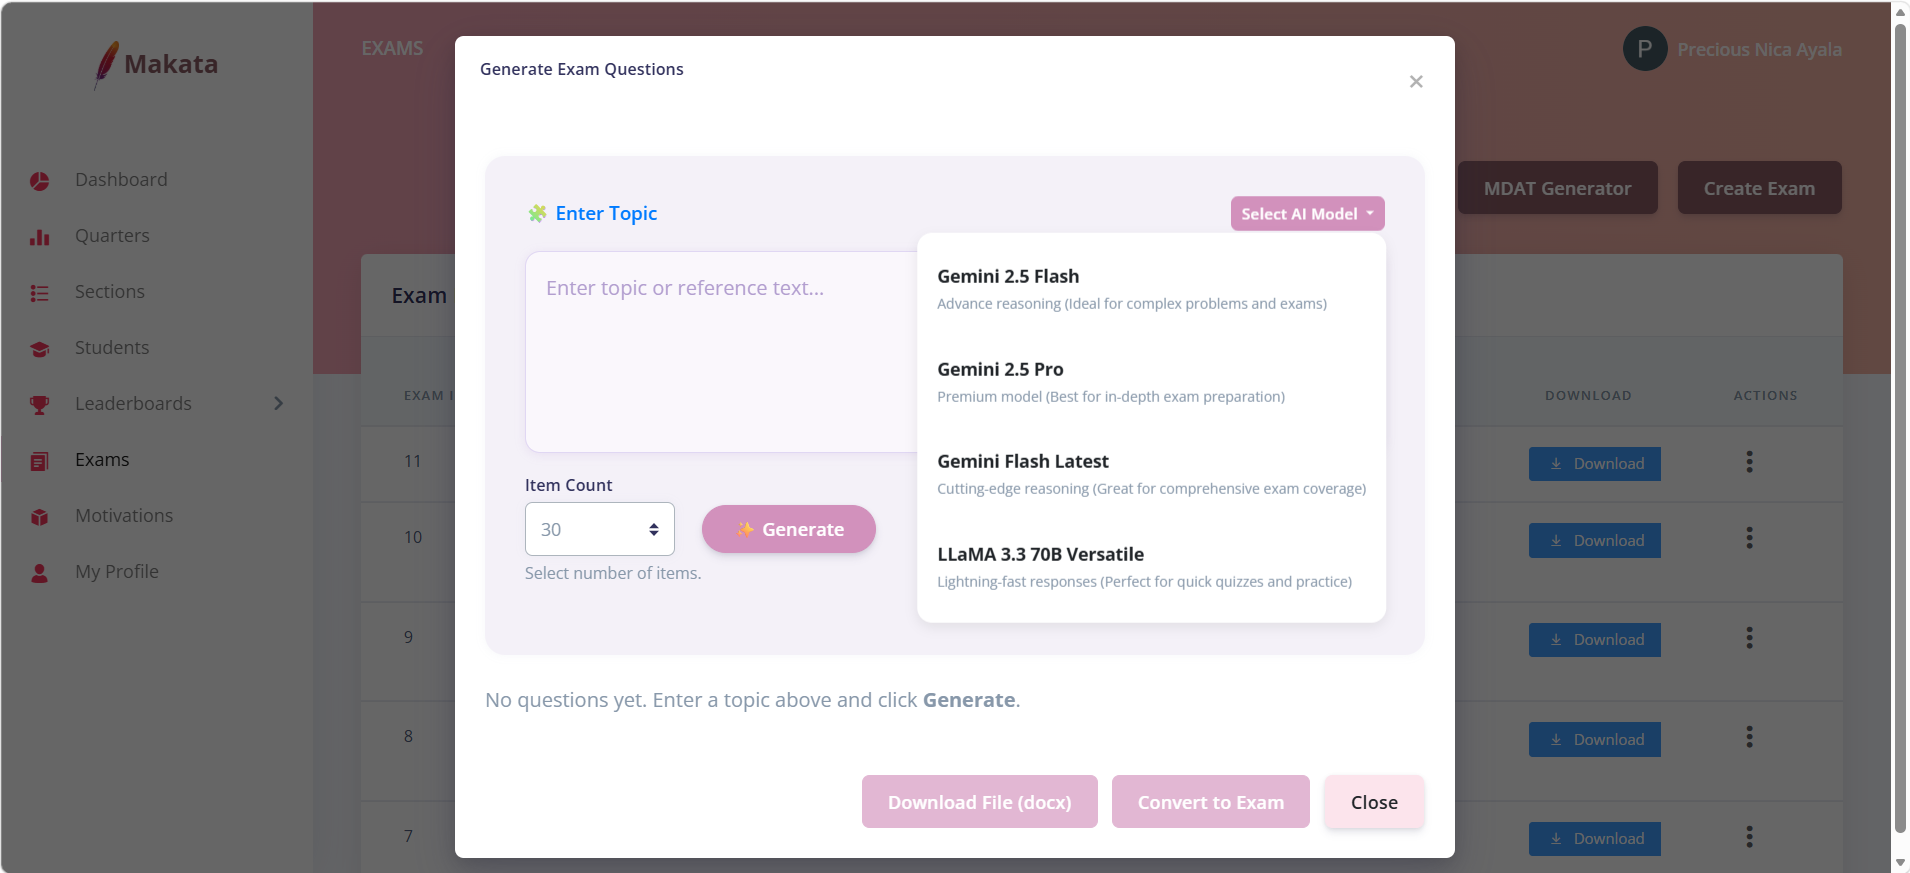Click the Quarters bar chart icon
Viewport: 1910px width, 873px height.
[40, 237]
